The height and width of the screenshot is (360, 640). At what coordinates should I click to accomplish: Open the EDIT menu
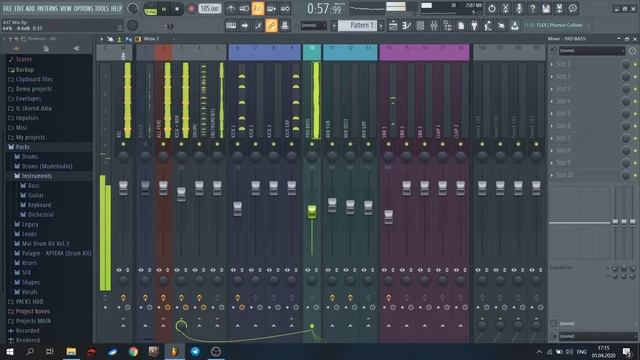(19, 8)
